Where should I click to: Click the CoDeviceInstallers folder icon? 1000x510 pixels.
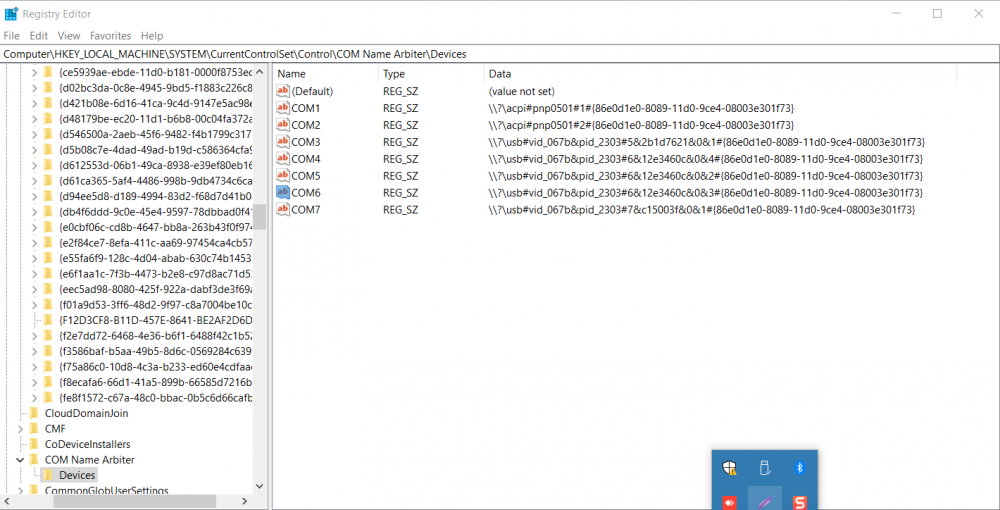[x=34, y=444]
